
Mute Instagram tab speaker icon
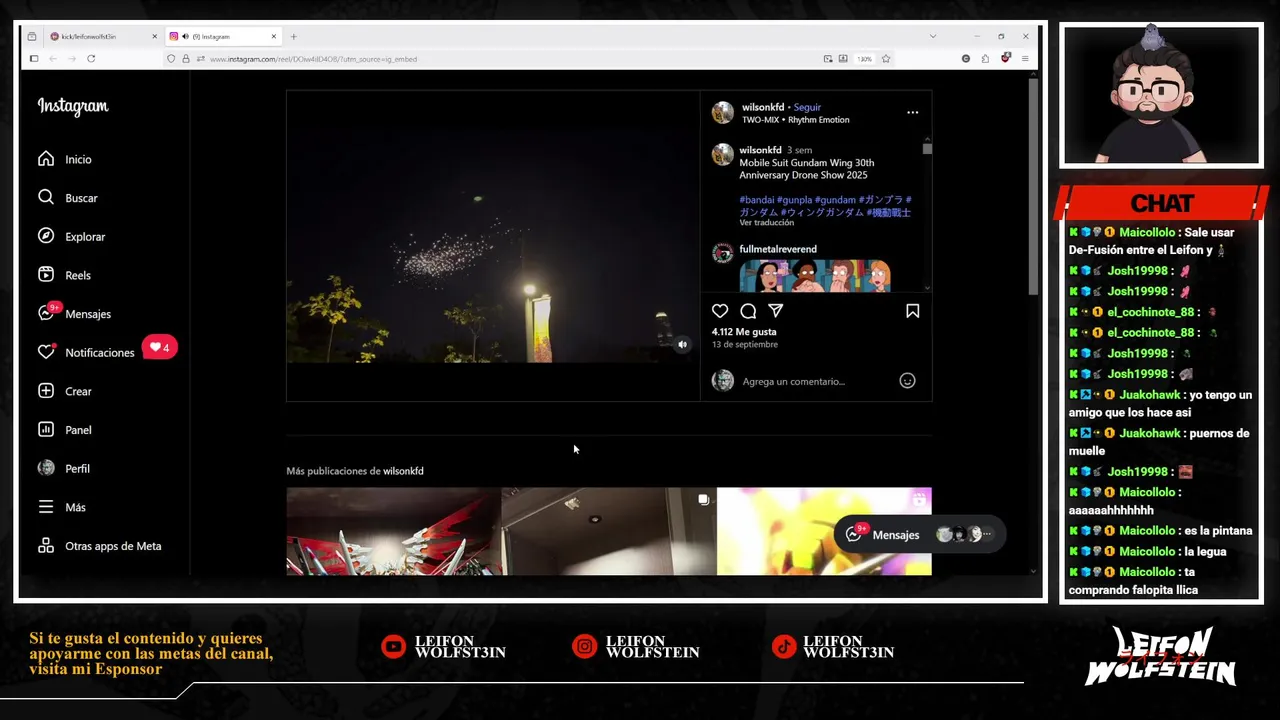[186, 36]
